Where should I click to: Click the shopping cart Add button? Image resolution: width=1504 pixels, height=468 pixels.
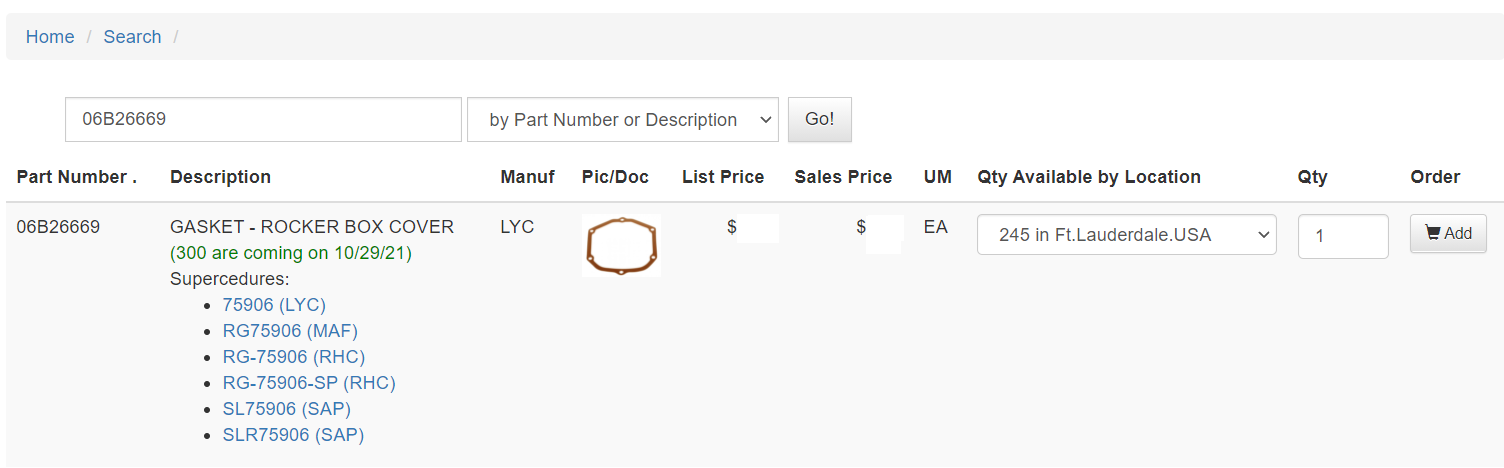[1448, 234]
